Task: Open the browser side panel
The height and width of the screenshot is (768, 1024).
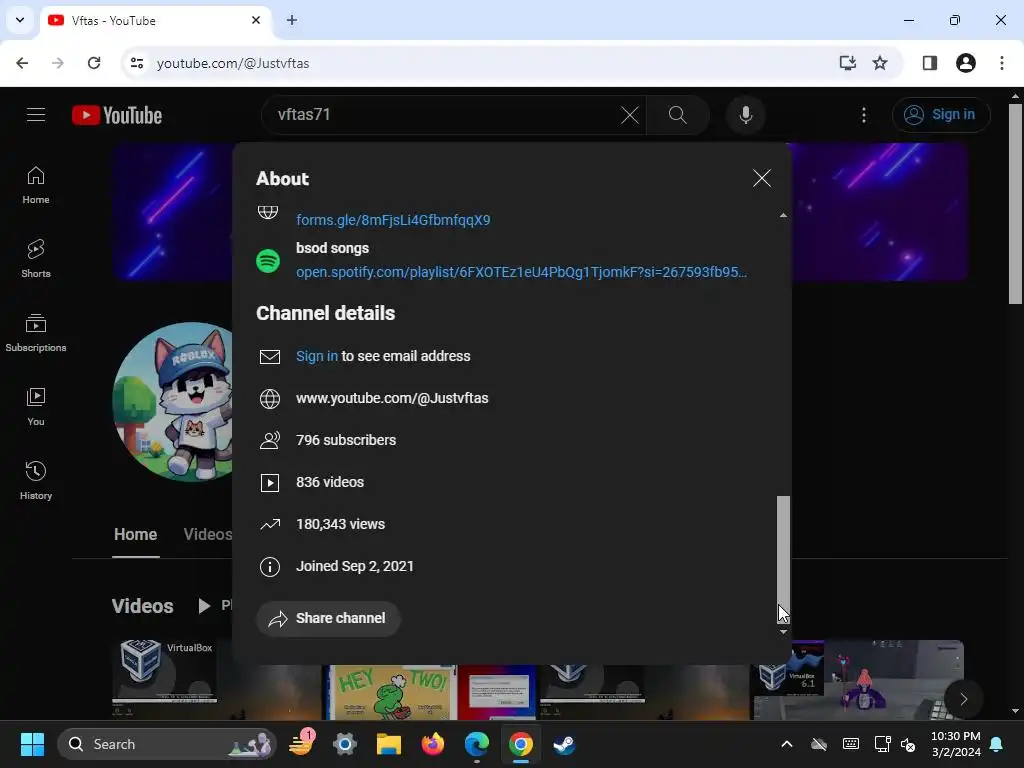Action: [929, 63]
